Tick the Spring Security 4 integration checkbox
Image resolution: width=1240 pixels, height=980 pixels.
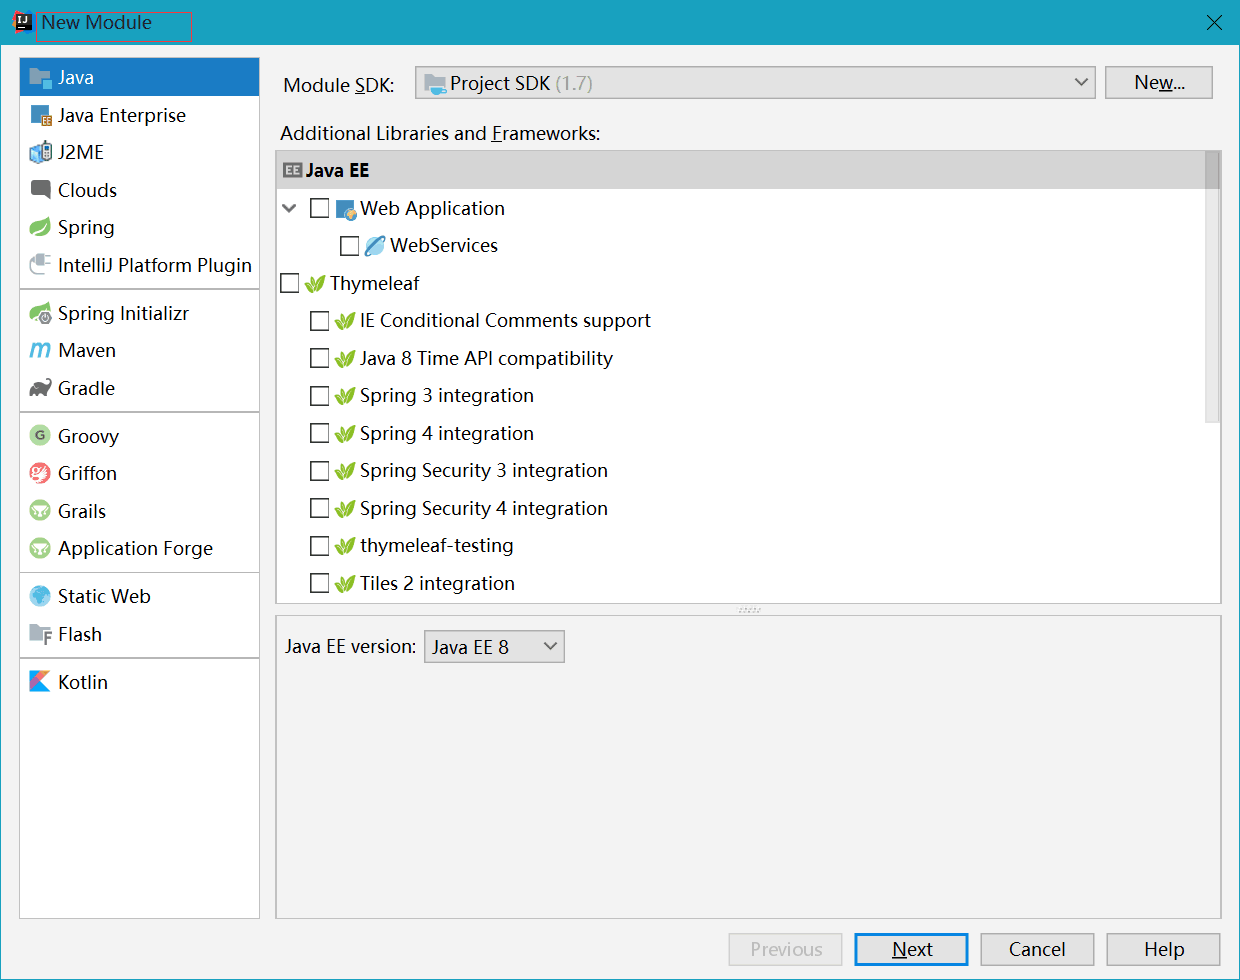pos(320,508)
